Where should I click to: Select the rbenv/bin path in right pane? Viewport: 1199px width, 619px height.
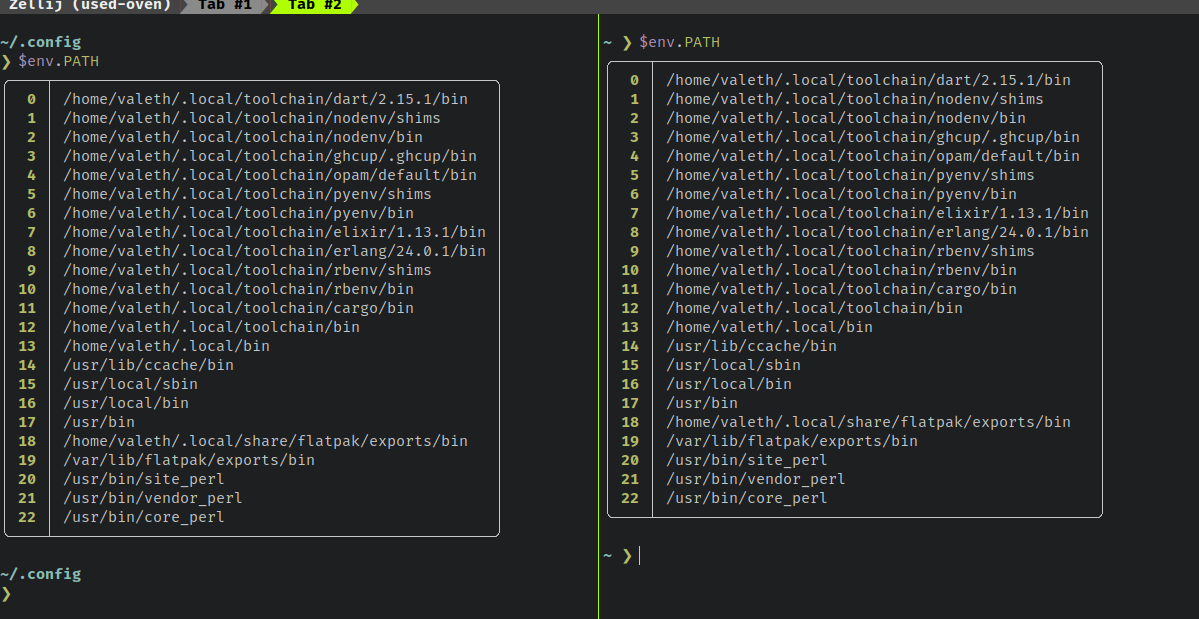coord(840,271)
